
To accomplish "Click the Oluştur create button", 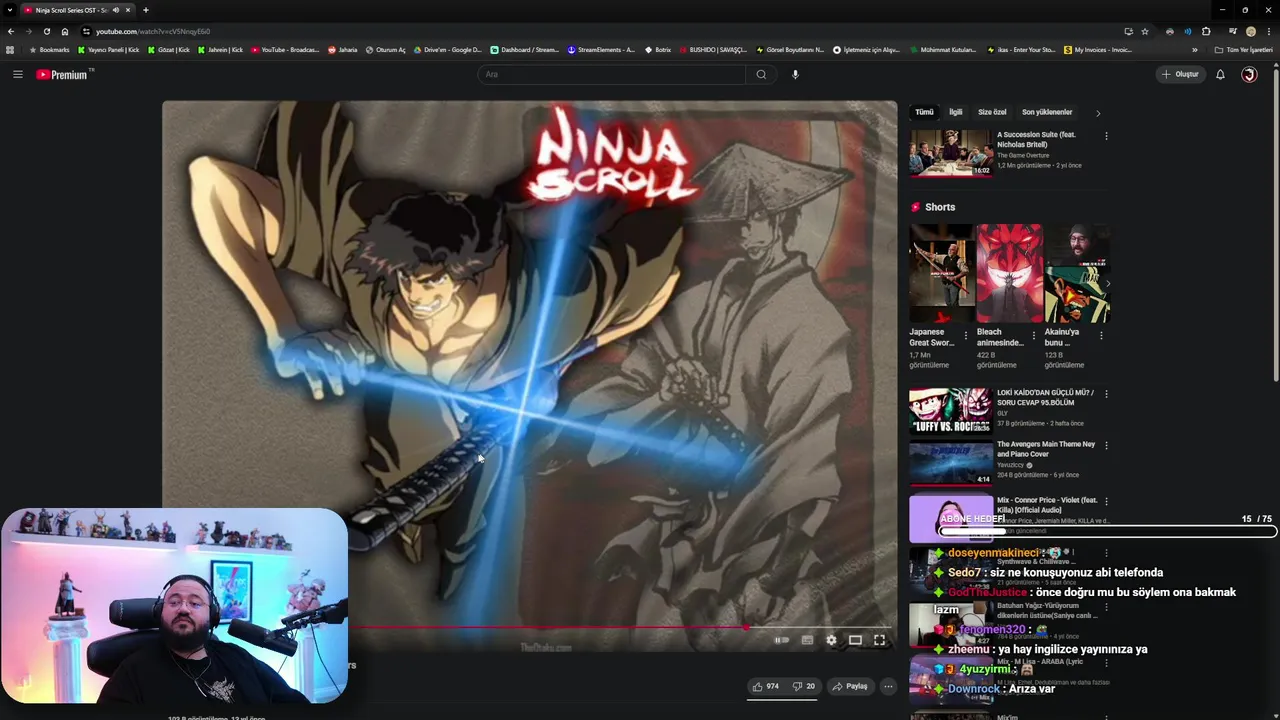I will pos(1180,74).
